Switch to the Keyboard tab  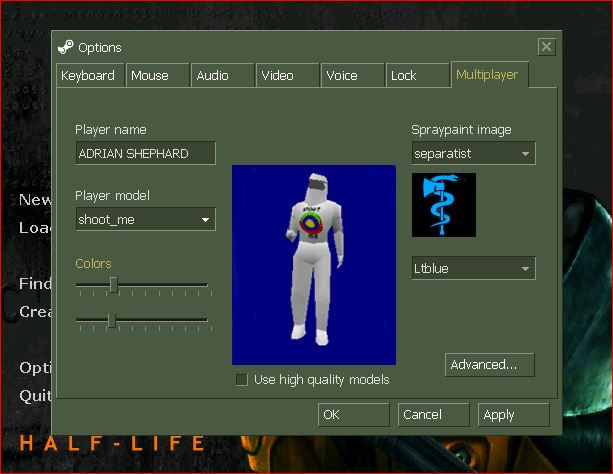point(90,75)
